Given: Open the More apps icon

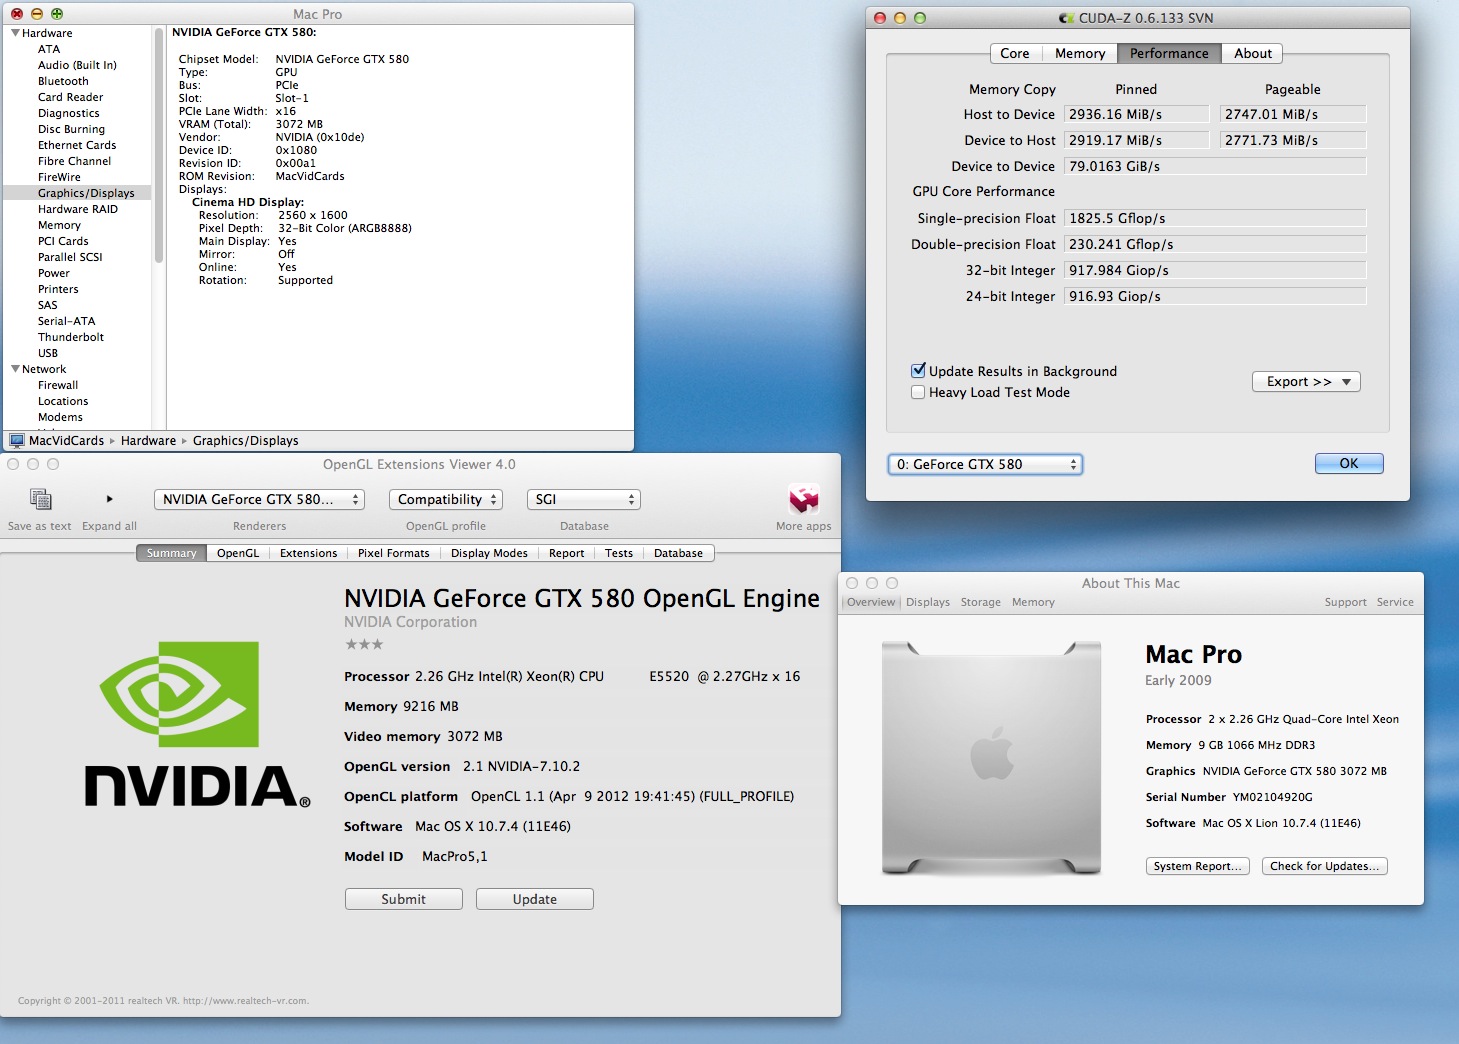Looking at the screenshot, I should 804,499.
